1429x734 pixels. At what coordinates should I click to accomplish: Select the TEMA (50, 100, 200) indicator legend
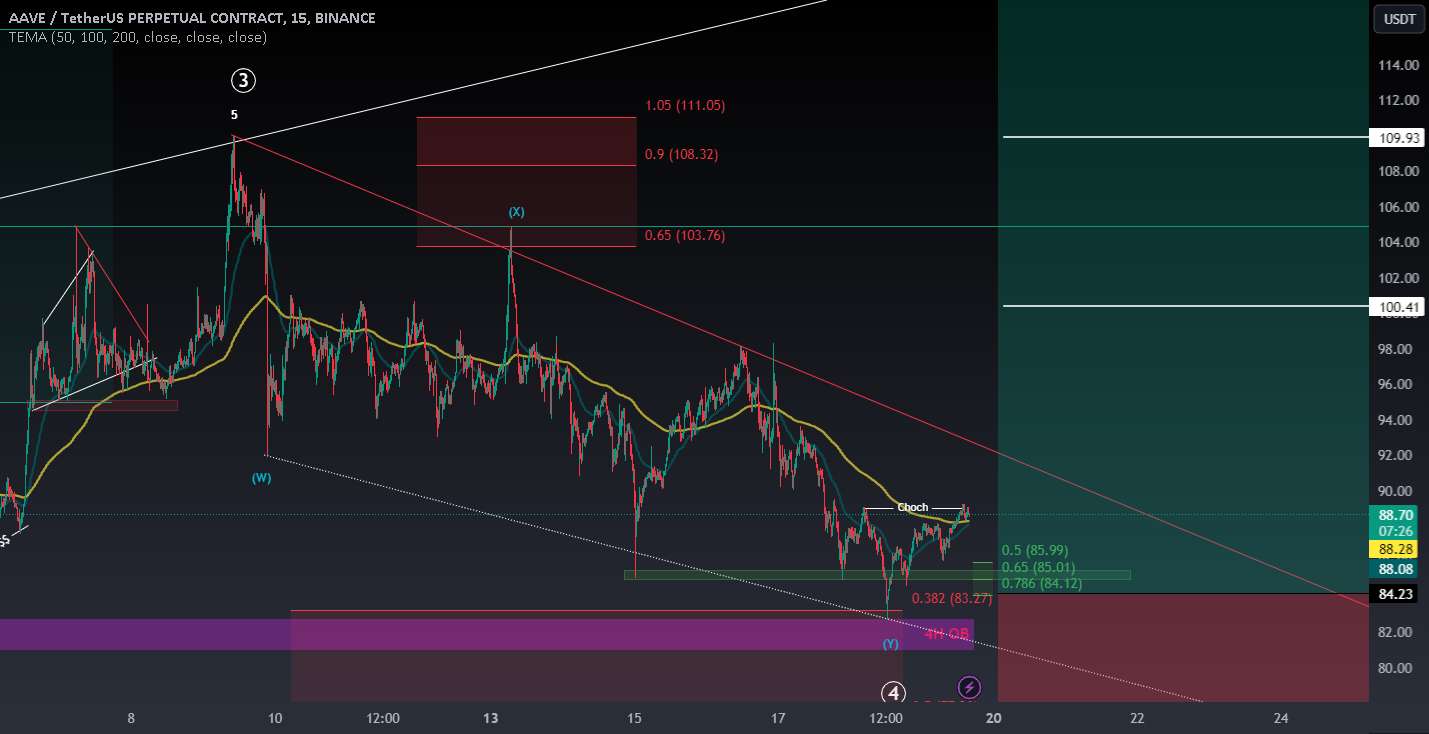[x=138, y=37]
